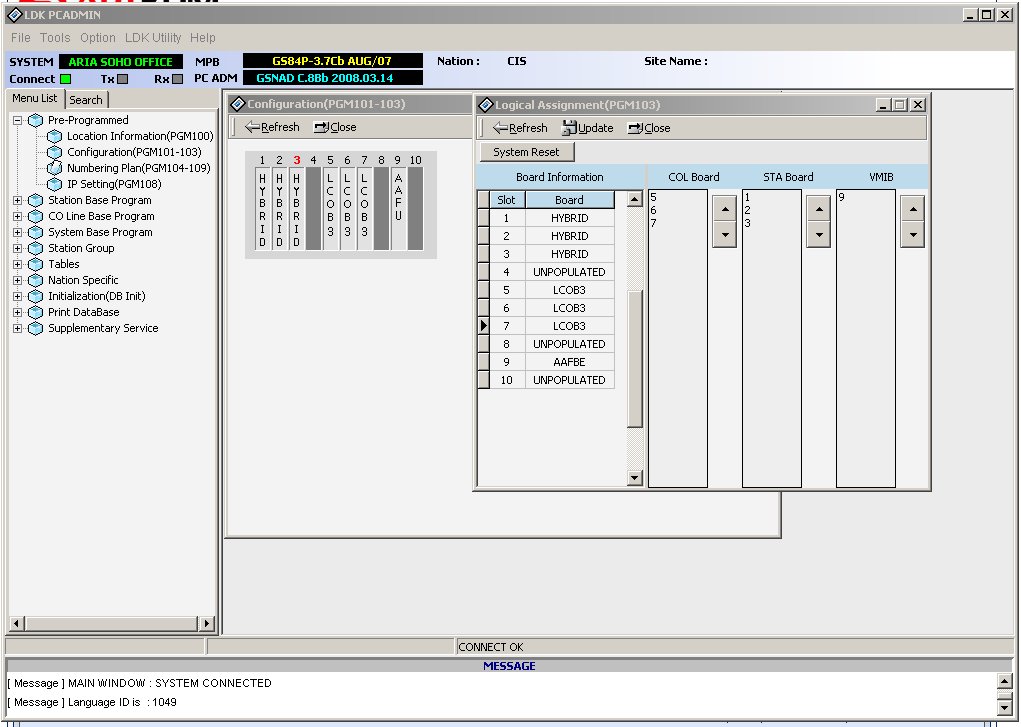This screenshot has width=1021, height=727.
Task: Click the Tx status indicator
Action: [122, 79]
